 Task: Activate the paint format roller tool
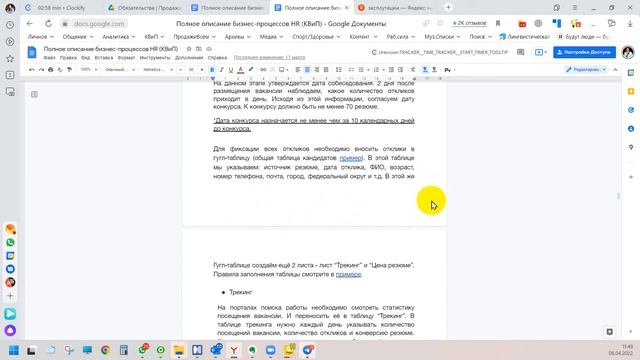[x=69, y=70]
